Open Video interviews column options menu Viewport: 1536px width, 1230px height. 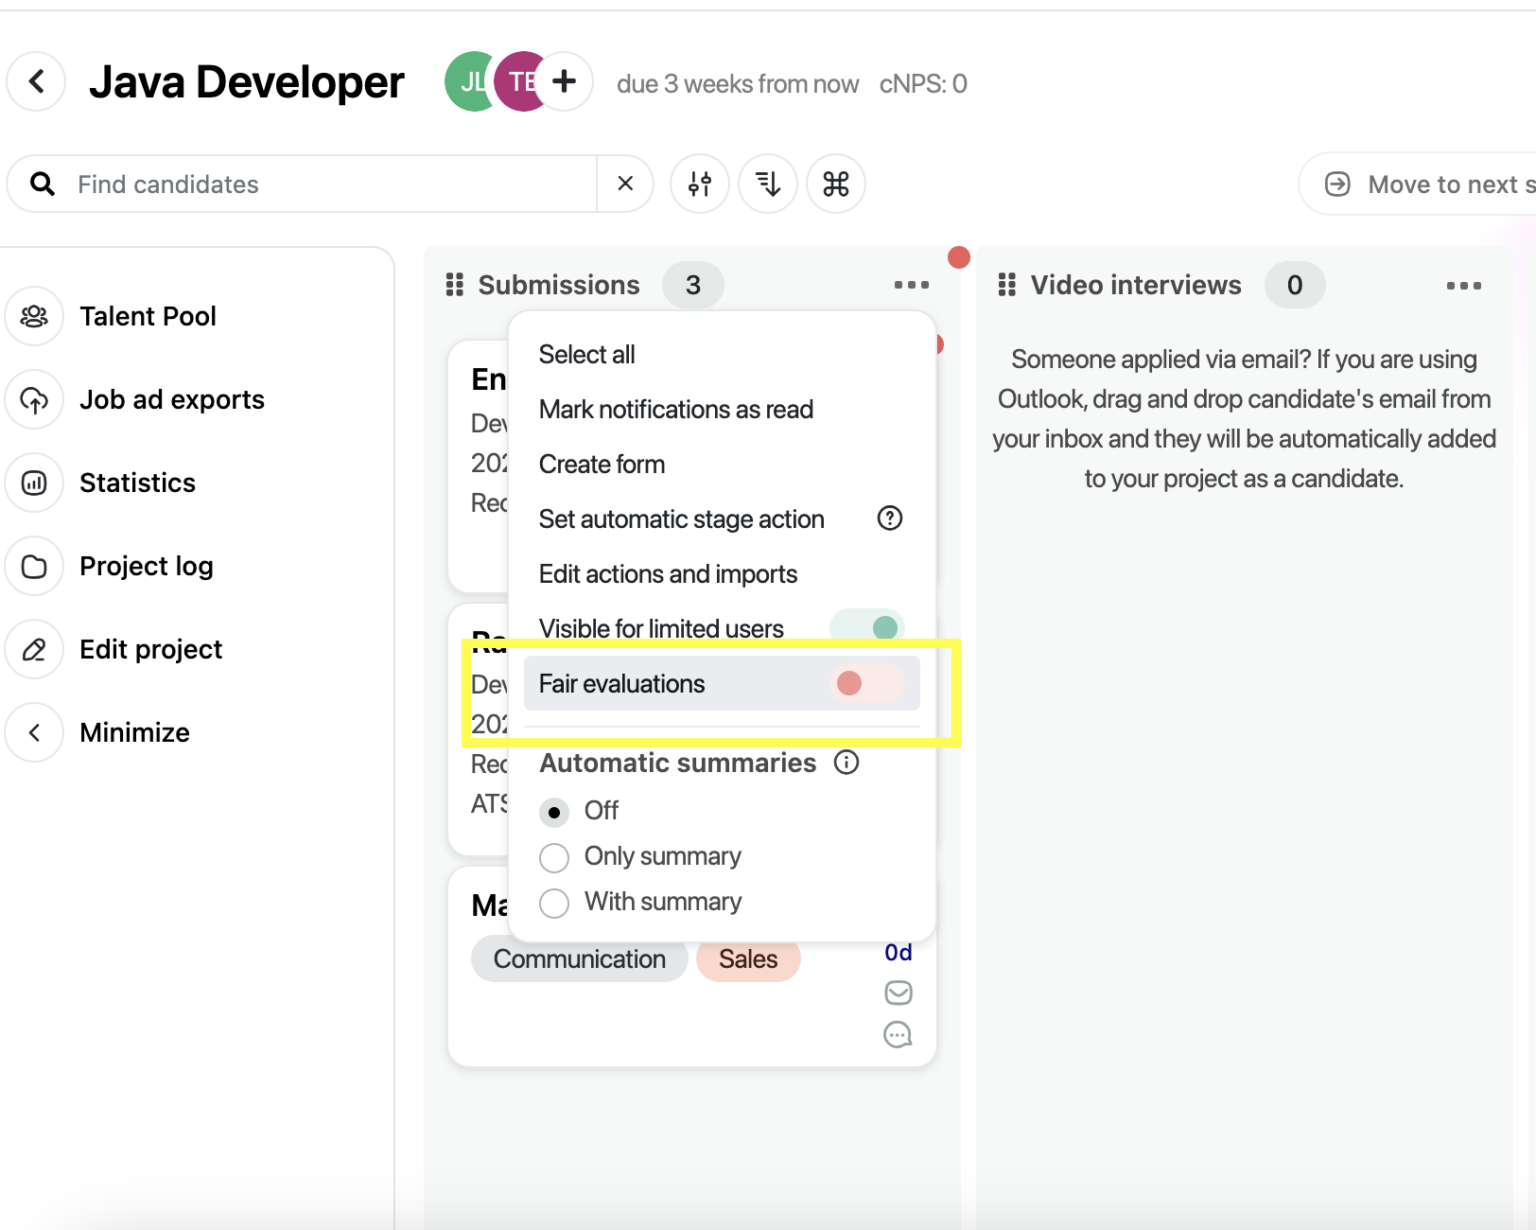(1463, 286)
